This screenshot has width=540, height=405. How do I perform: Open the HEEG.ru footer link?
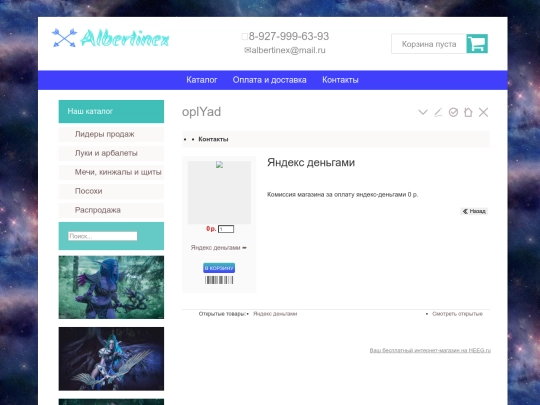click(430, 350)
